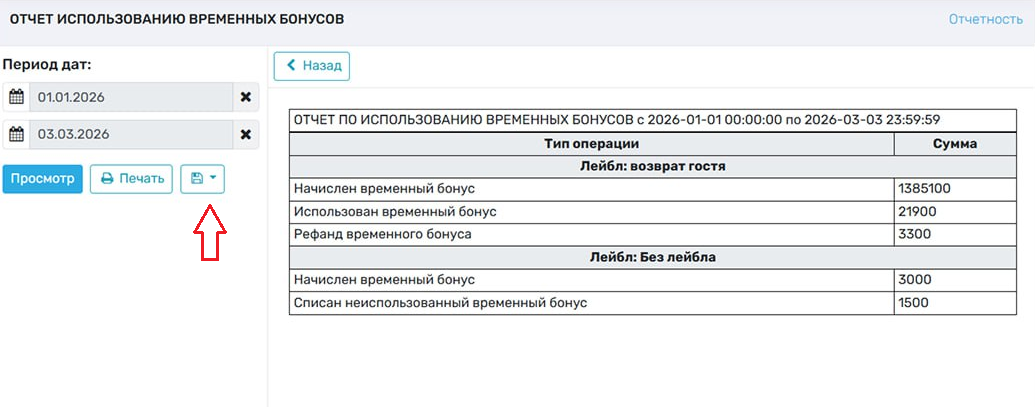This screenshot has height=407, width=1035.
Task: Open the floppy disk save dropdown
Action: click(x=202, y=179)
